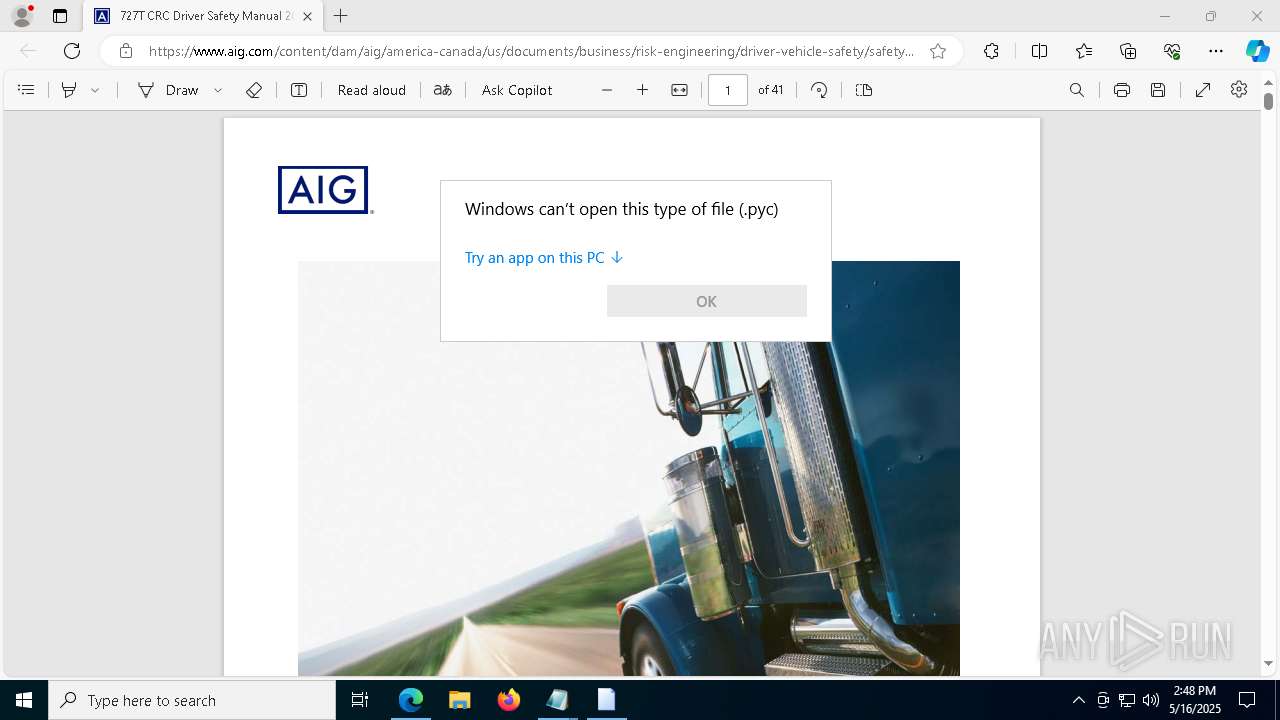Activate the Draw tool
Image resolution: width=1280 pixels, height=720 pixels.
169,90
